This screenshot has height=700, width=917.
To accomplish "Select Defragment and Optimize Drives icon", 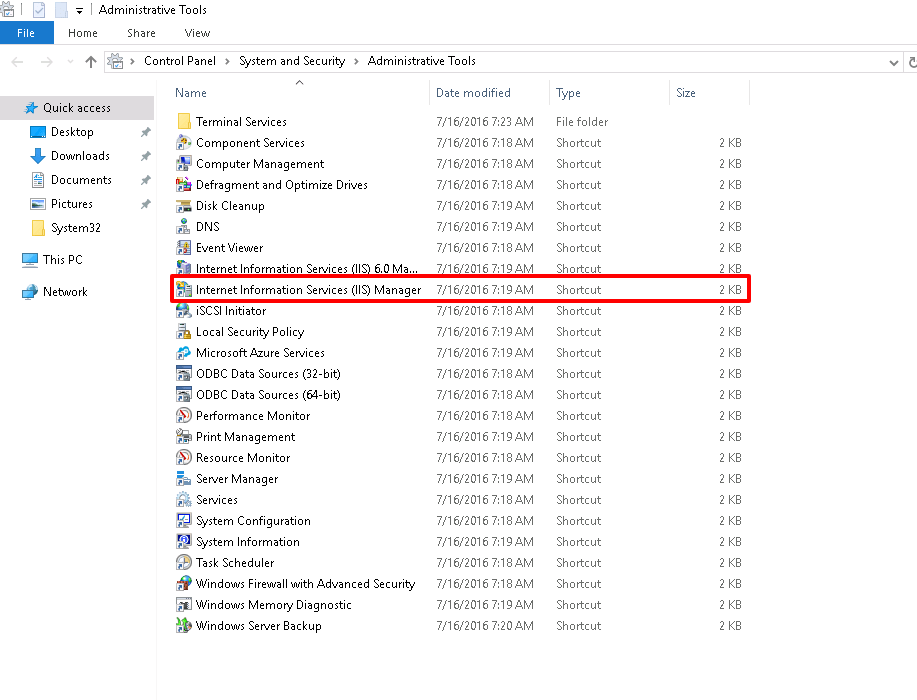I will coord(184,185).
